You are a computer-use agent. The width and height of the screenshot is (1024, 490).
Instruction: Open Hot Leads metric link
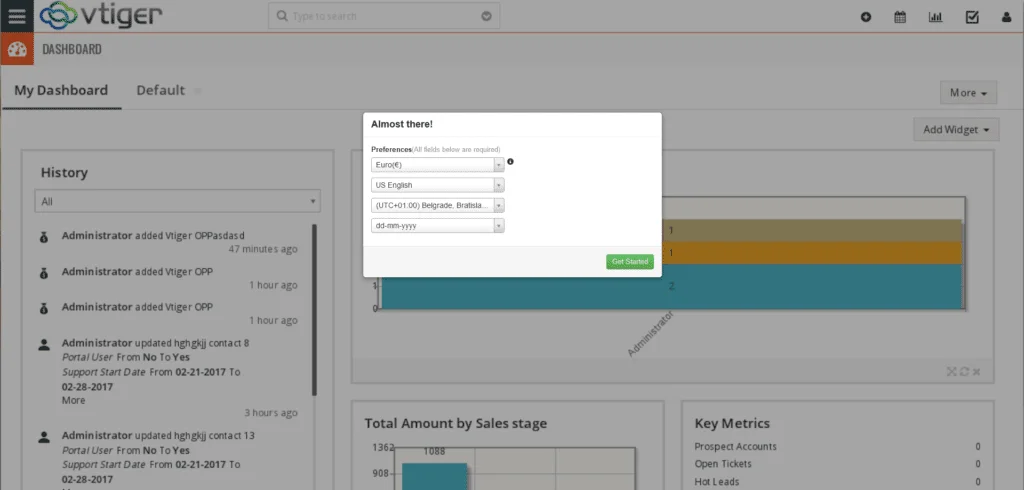[717, 482]
